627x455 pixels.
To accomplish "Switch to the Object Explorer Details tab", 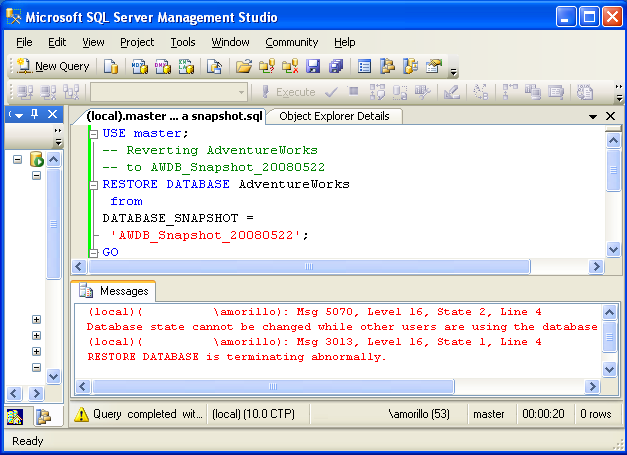I will [334, 116].
